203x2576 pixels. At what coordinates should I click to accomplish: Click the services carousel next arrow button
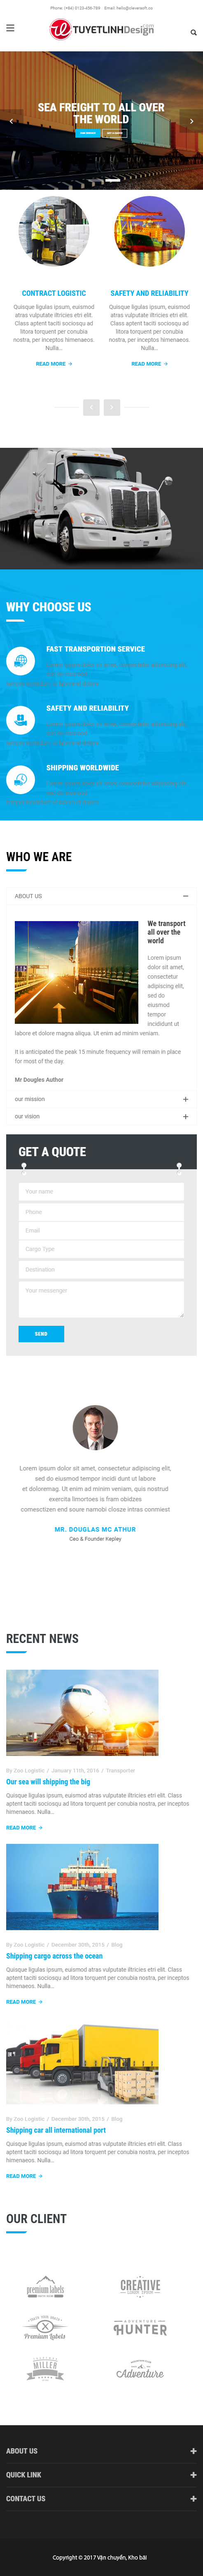click(112, 407)
